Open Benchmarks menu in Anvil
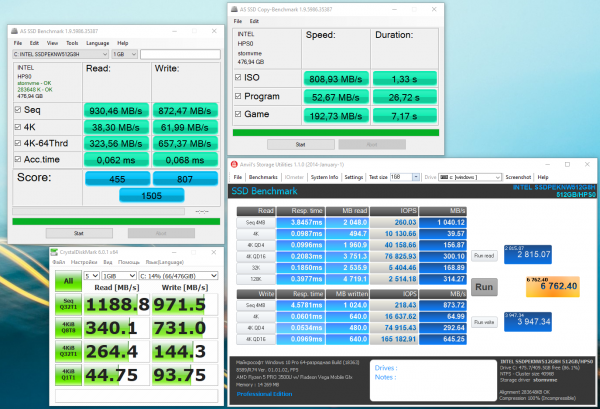 click(x=263, y=177)
